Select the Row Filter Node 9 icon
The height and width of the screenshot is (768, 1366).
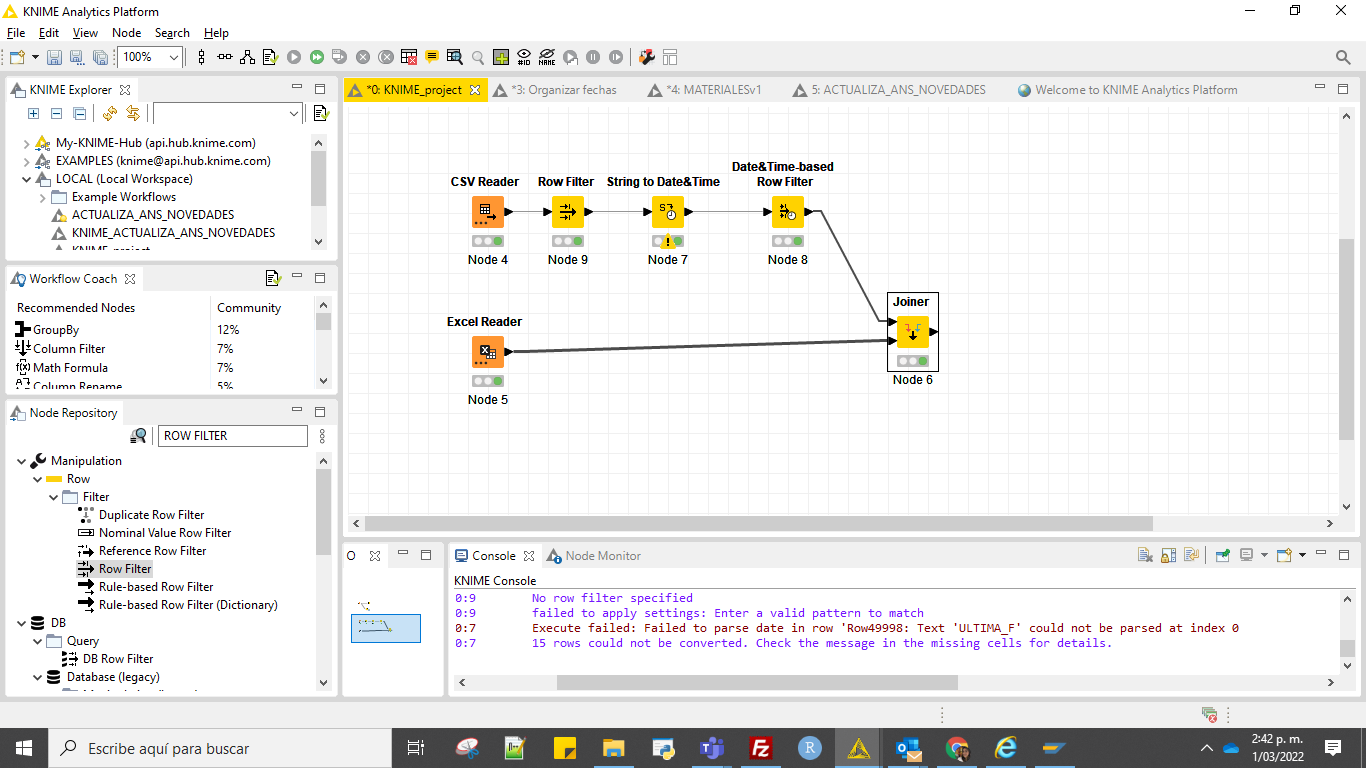(x=567, y=212)
